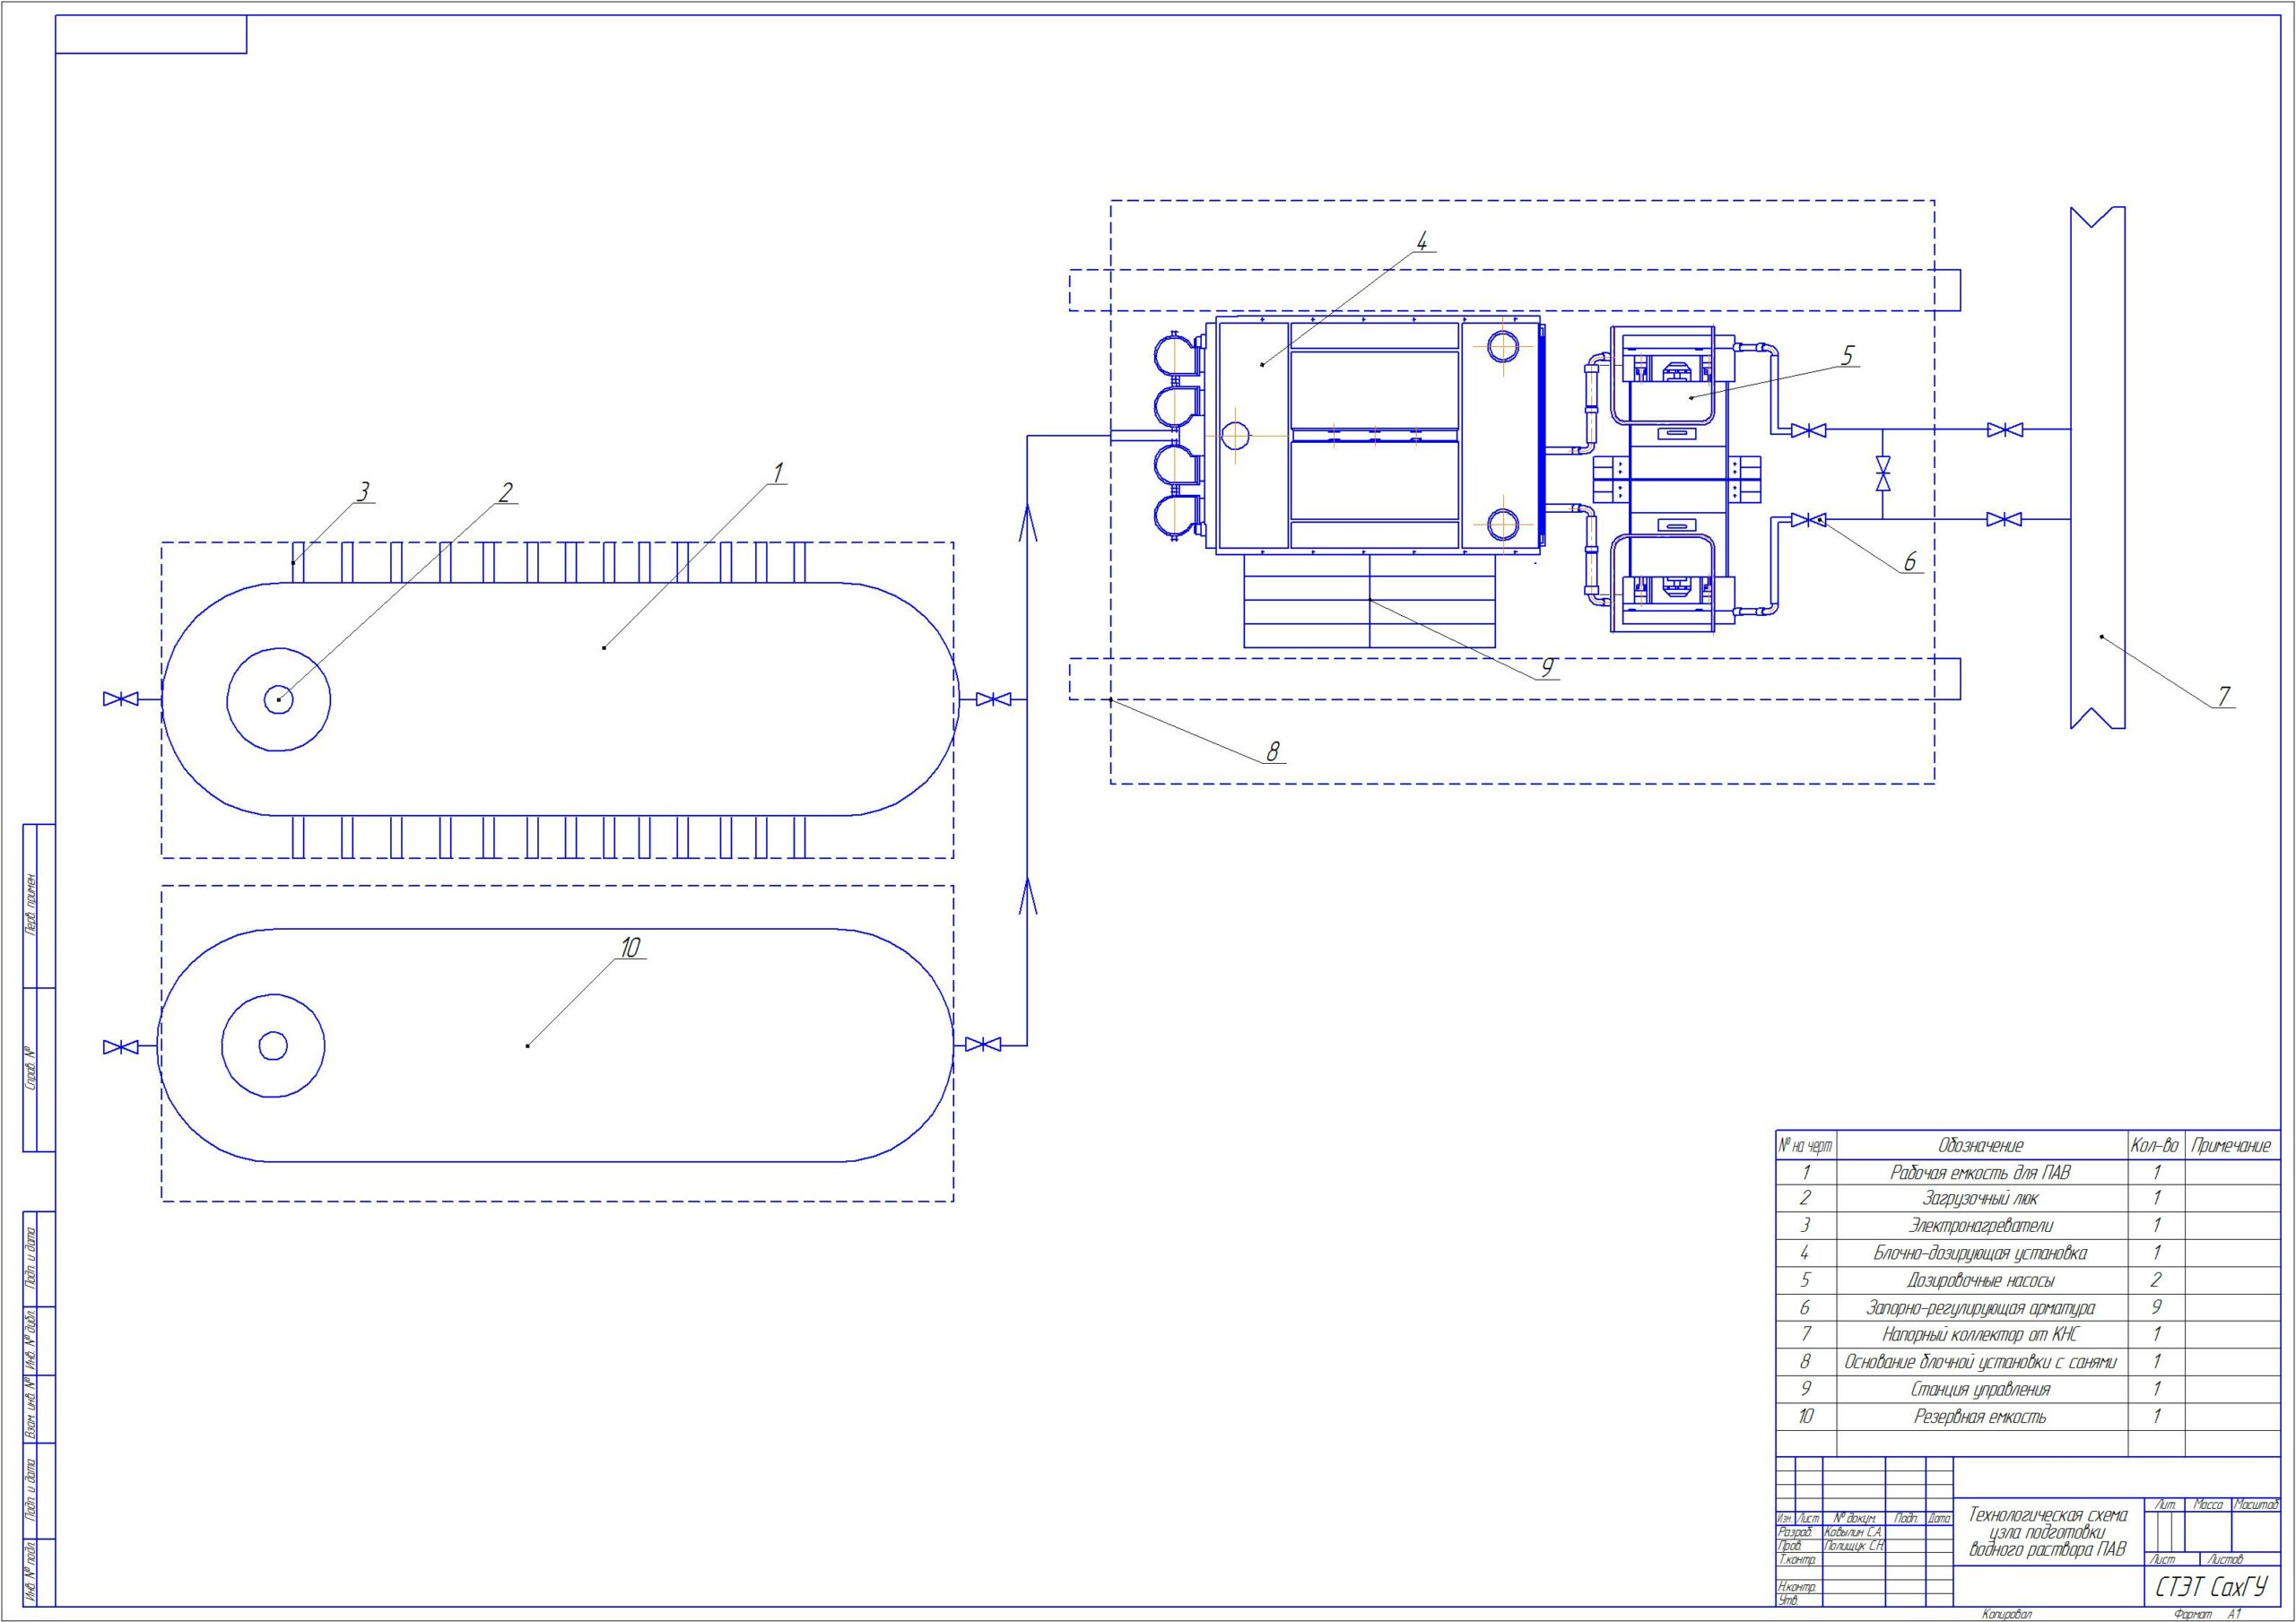The height and width of the screenshot is (1622, 2296).
Task: Click callout number 3 label
Action: point(364,492)
